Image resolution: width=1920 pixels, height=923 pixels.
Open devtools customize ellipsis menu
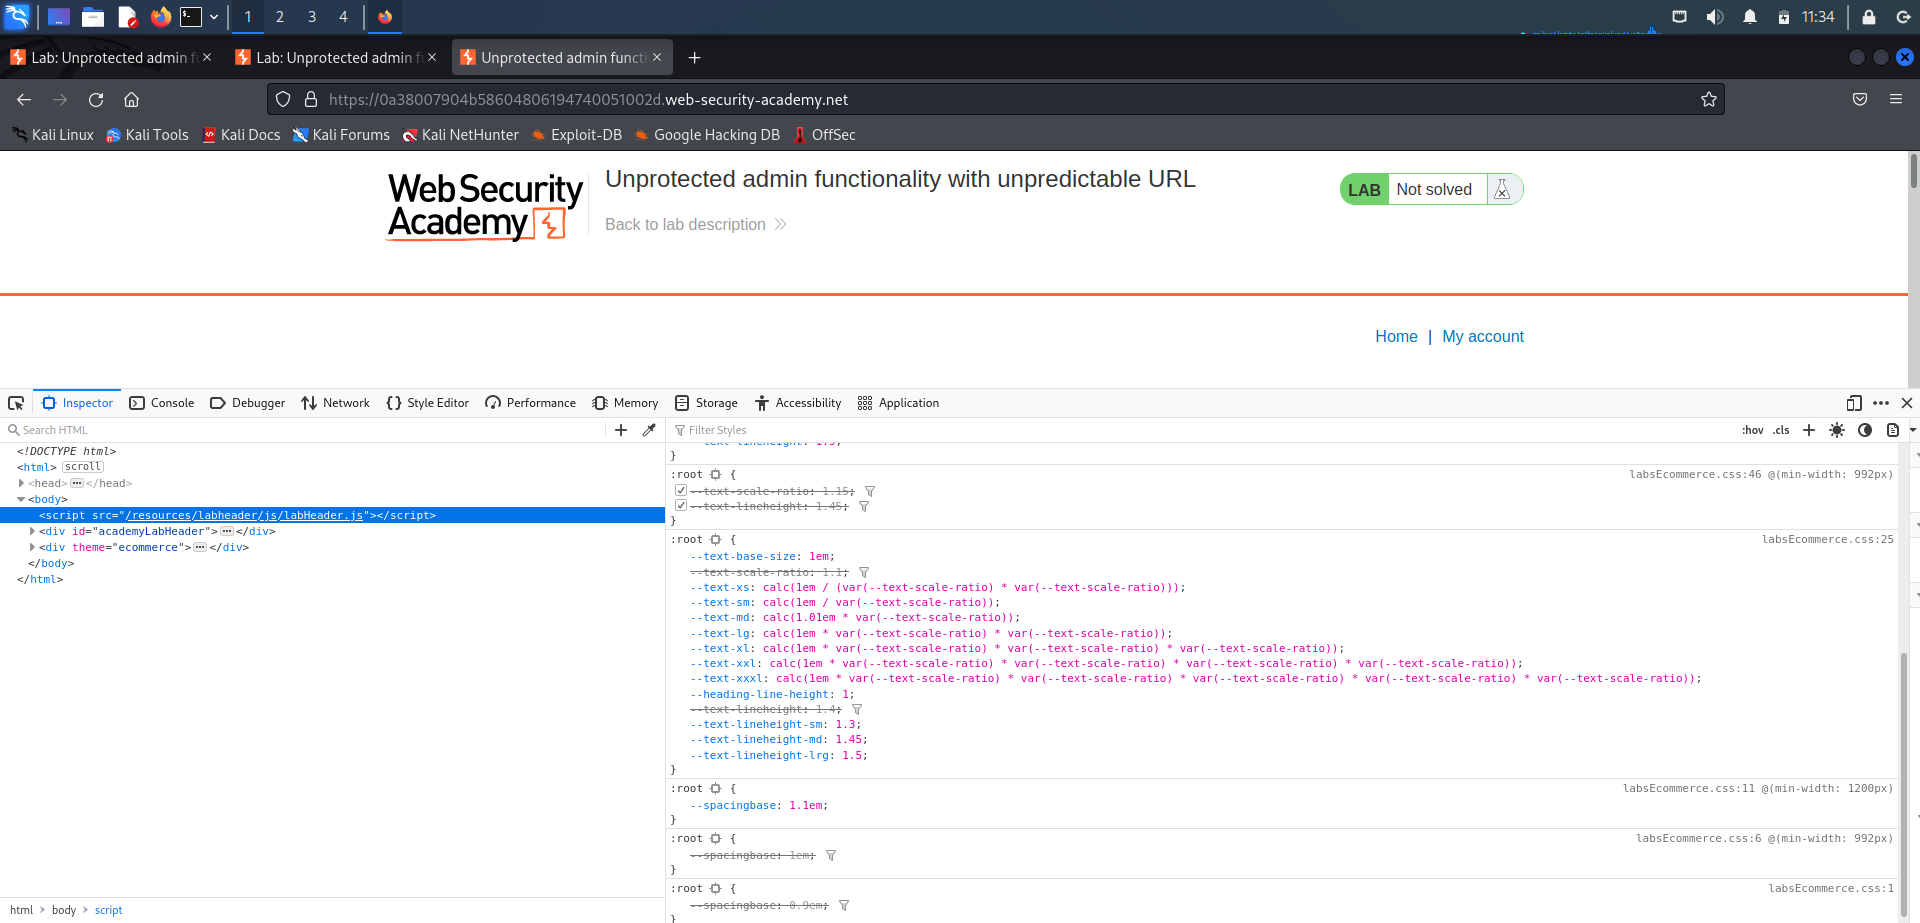tap(1881, 403)
